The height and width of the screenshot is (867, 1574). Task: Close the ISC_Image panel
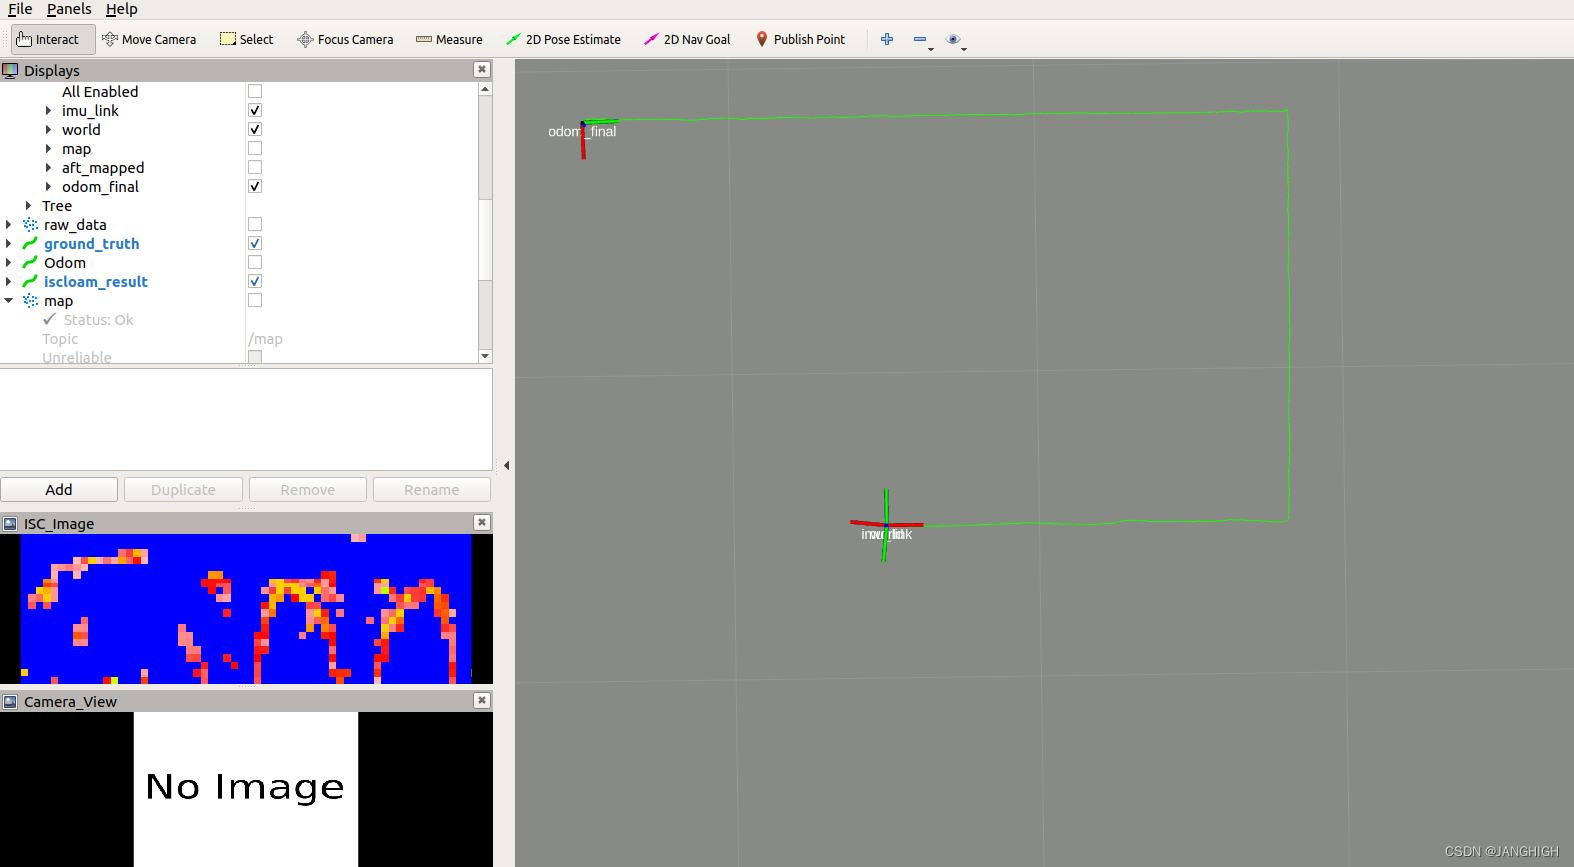[482, 522]
